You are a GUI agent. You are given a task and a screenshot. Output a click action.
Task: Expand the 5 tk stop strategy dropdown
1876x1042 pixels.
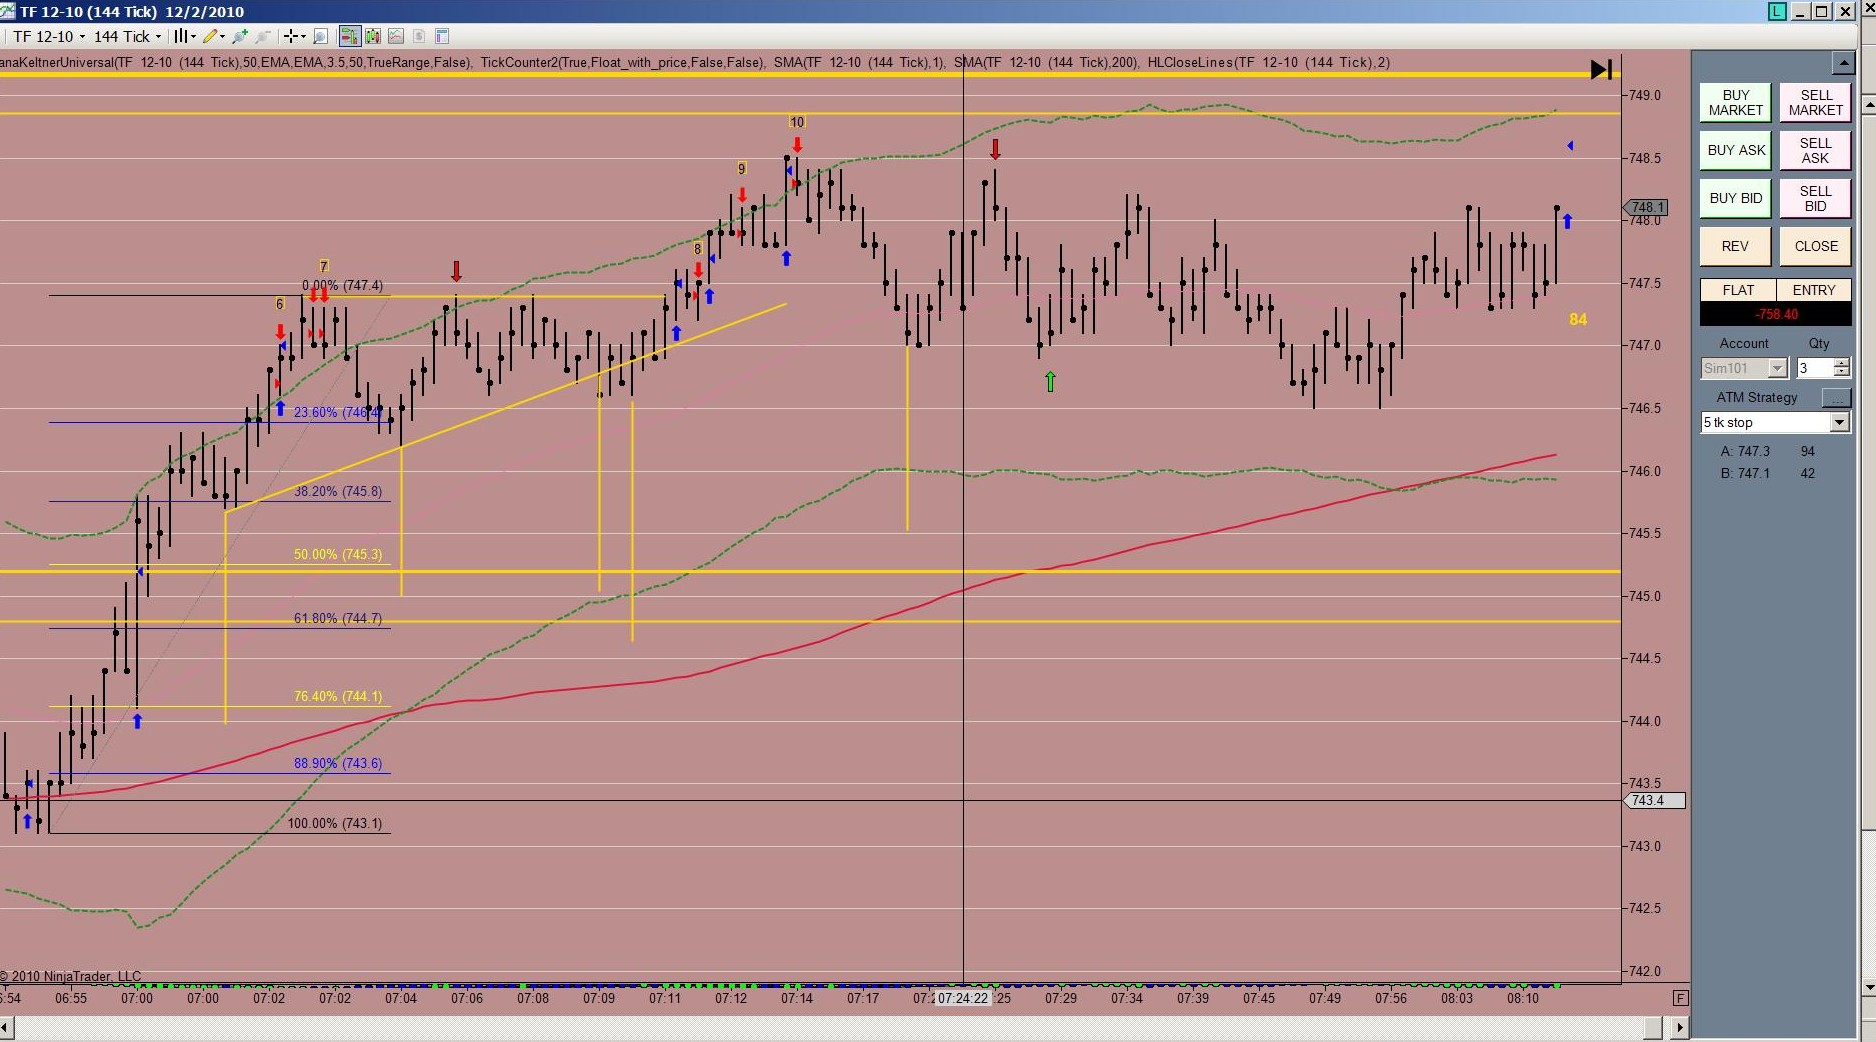(x=1840, y=422)
